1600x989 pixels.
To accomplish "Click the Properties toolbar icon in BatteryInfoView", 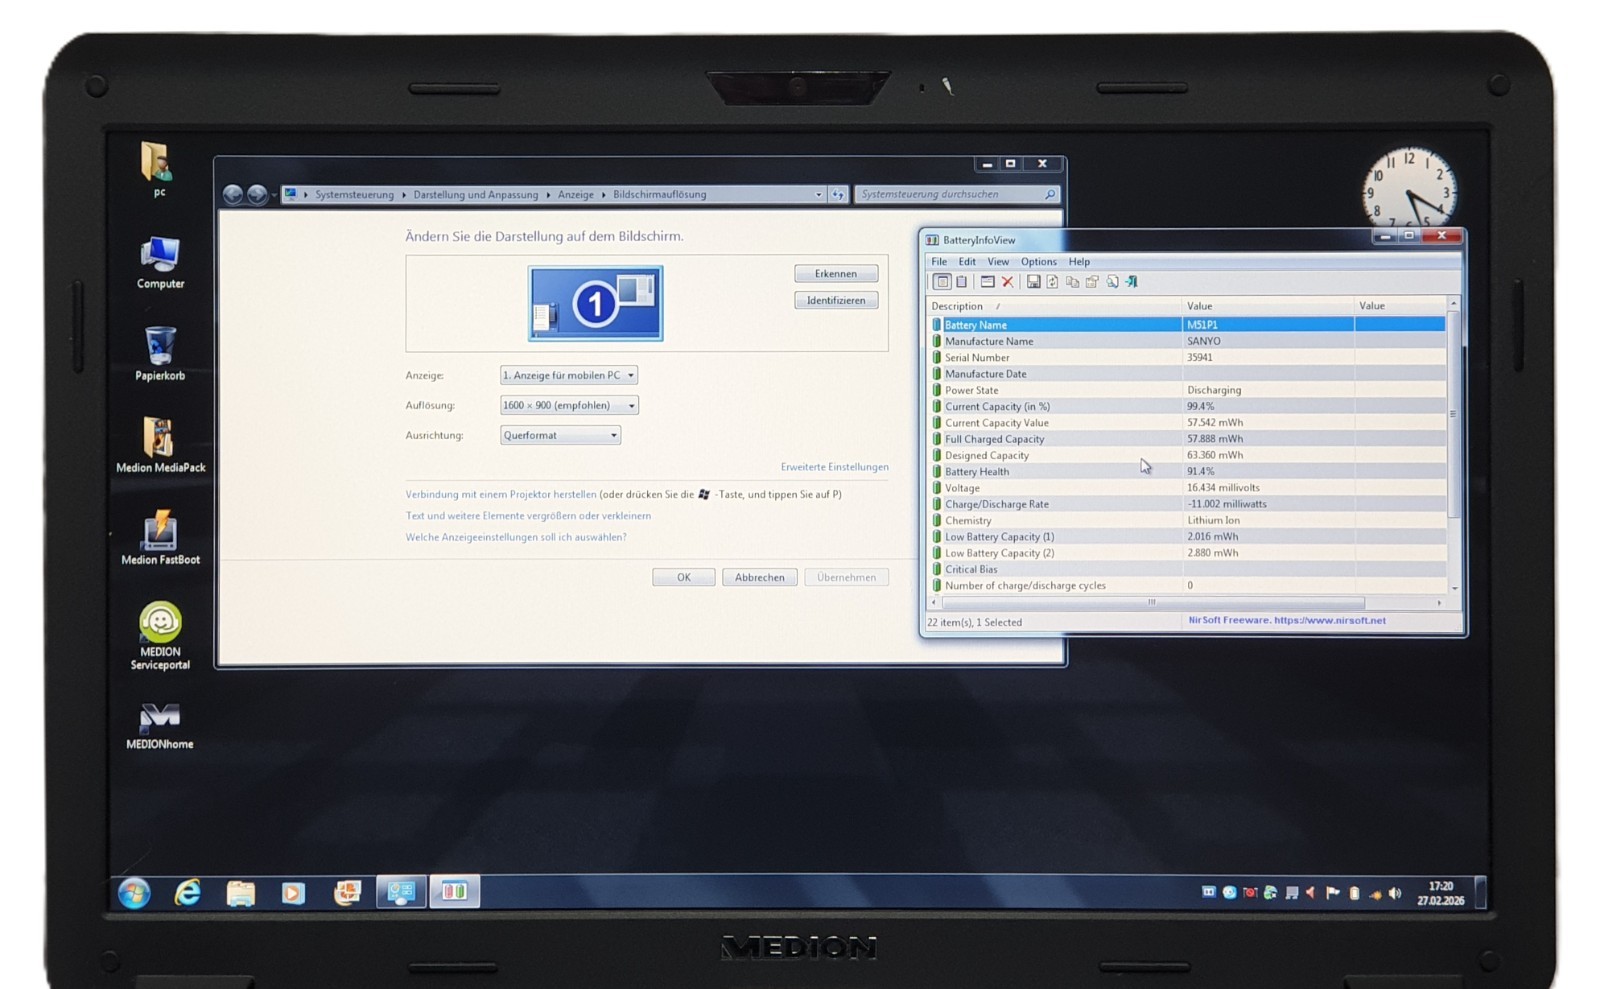I will tap(1092, 282).
